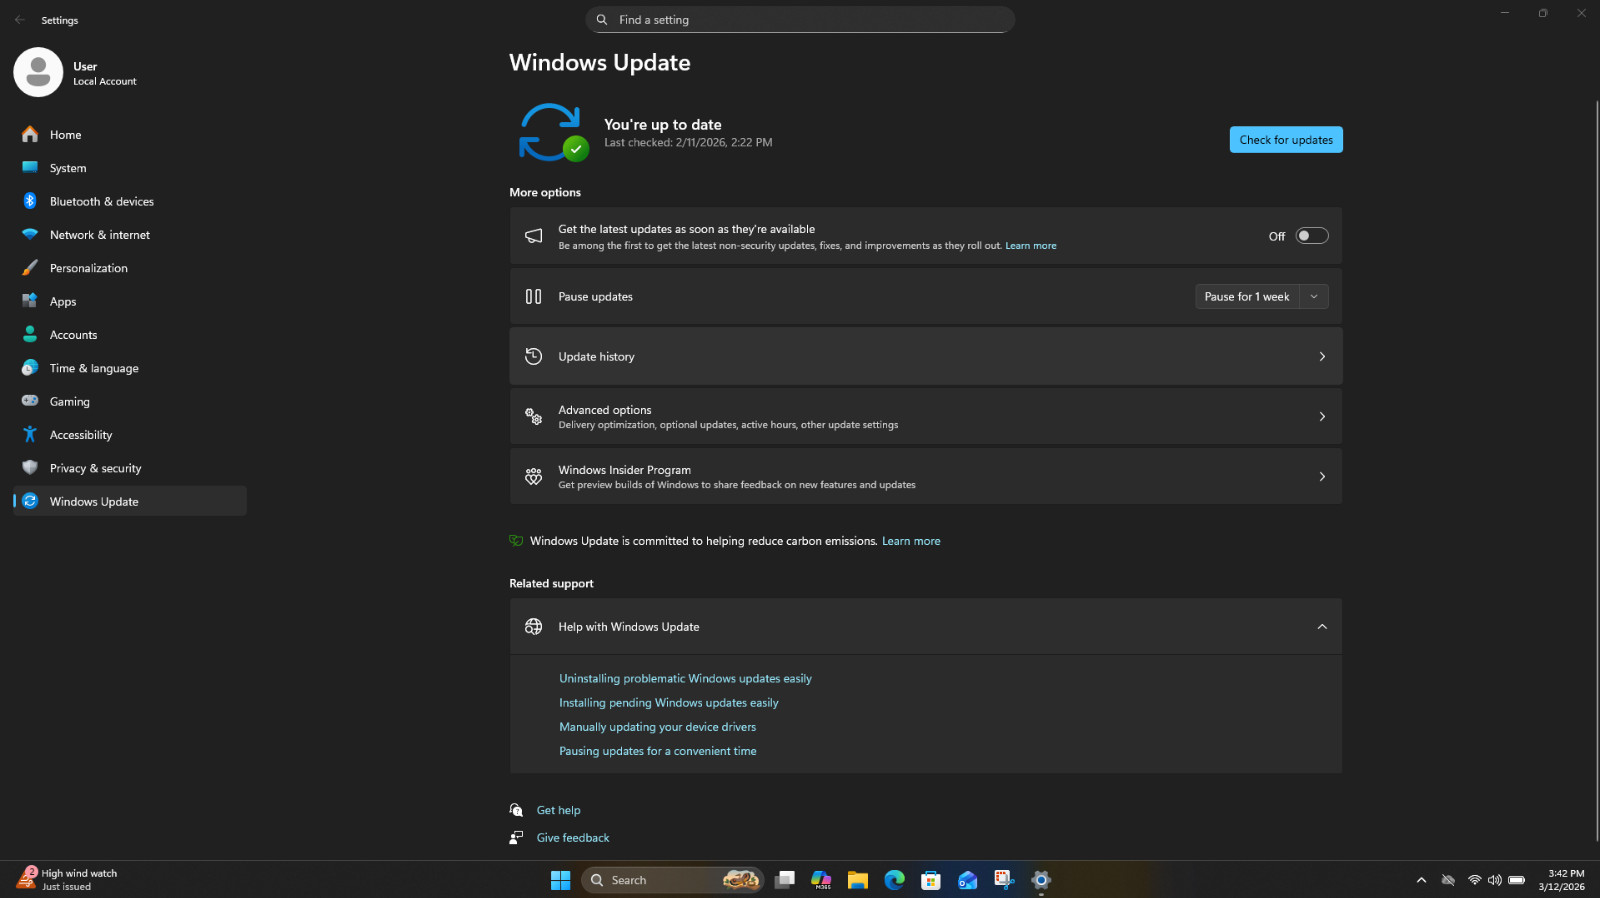Click the globe icon beside Help with Windows Update

tap(534, 627)
